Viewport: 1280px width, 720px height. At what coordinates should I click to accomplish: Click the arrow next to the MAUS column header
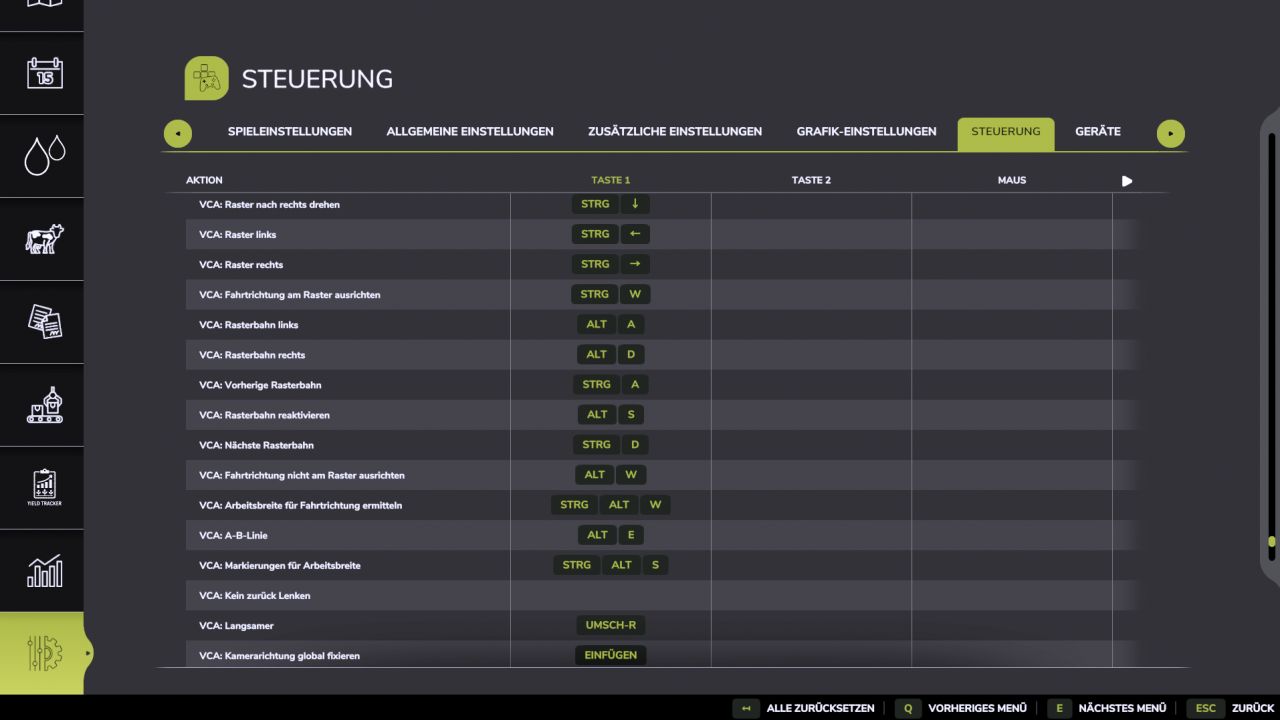[x=1127, y=181]
